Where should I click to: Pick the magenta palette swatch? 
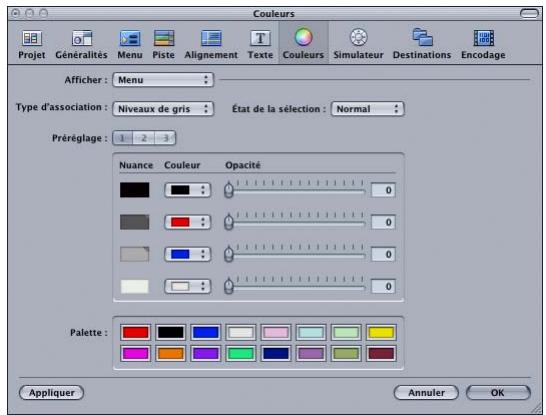point(135,353)
